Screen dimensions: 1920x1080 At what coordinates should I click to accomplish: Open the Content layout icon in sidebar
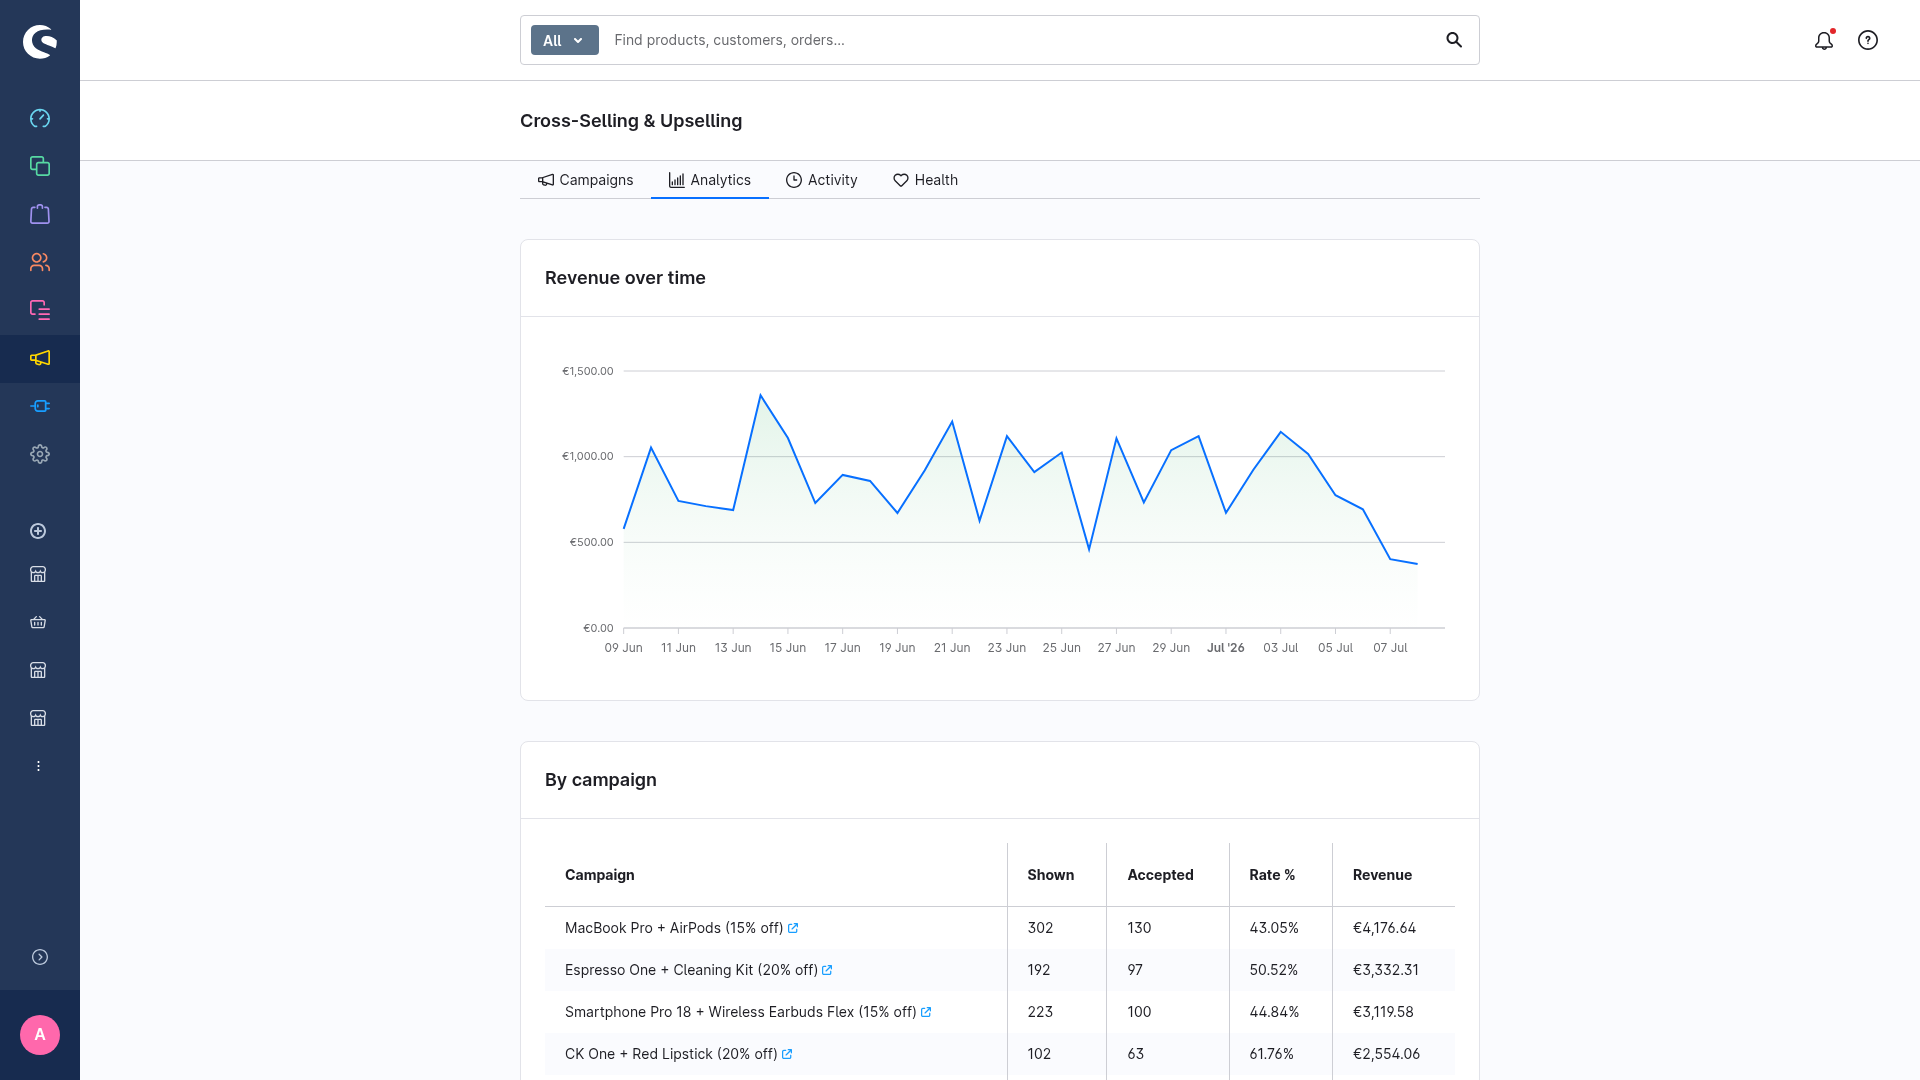40,310
